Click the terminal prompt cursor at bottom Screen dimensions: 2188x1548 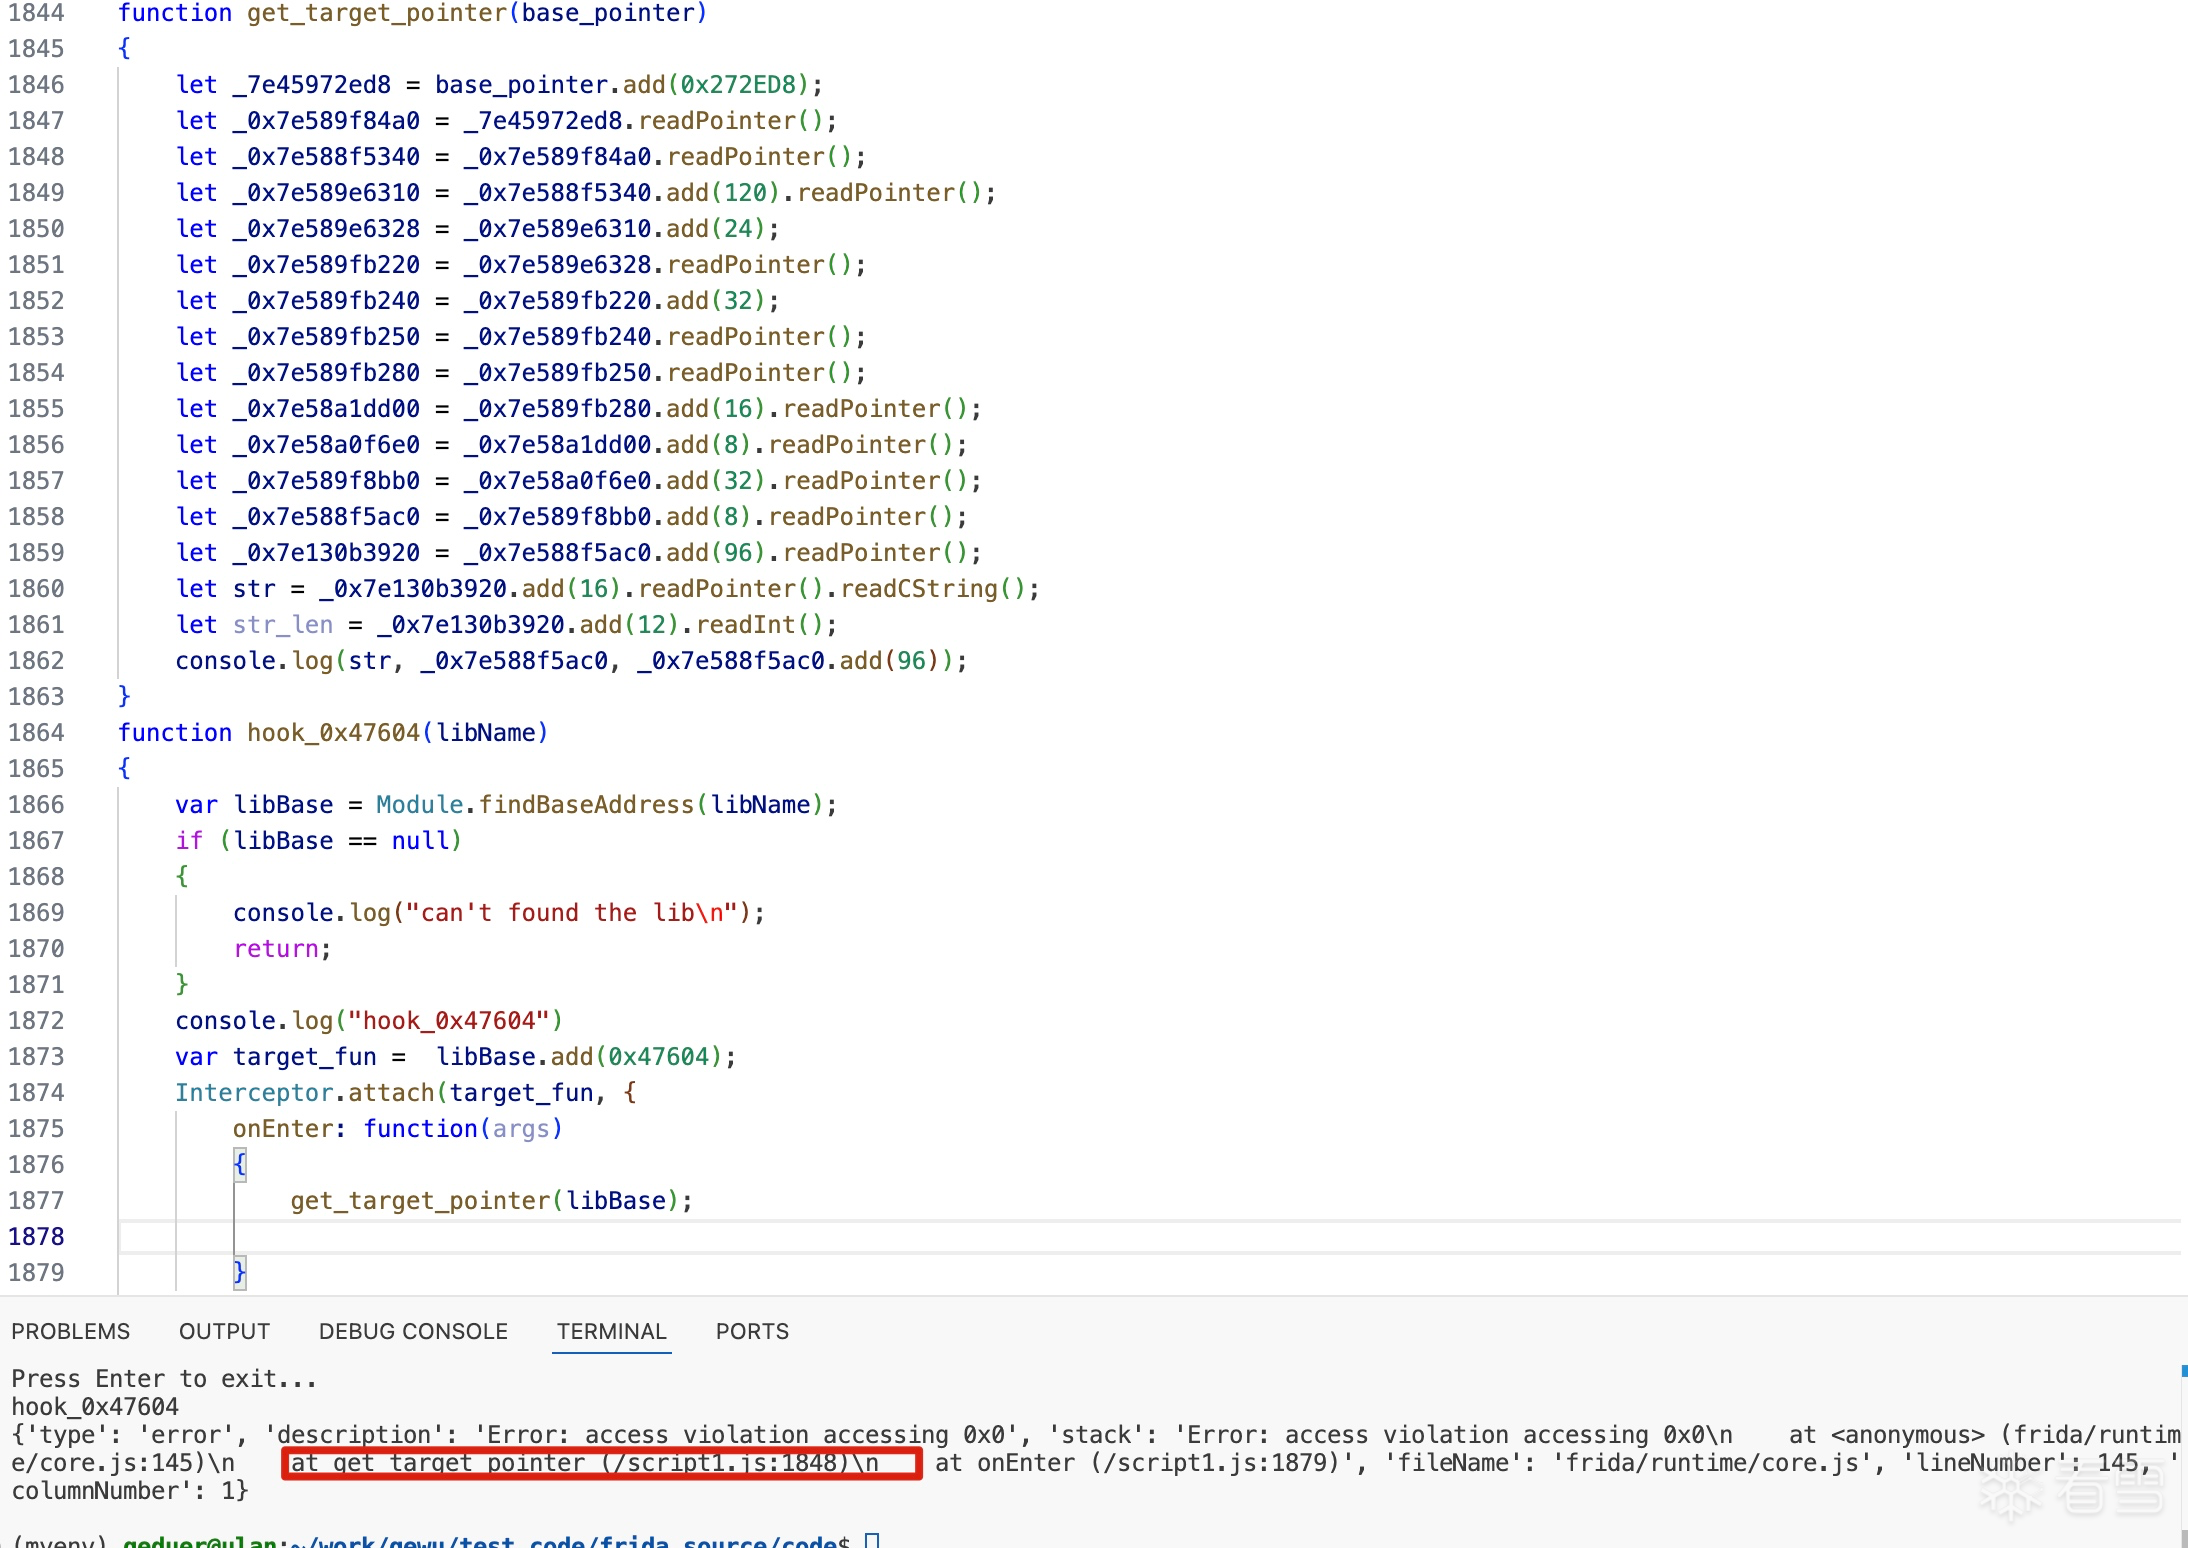click(x=872, y=1540)
